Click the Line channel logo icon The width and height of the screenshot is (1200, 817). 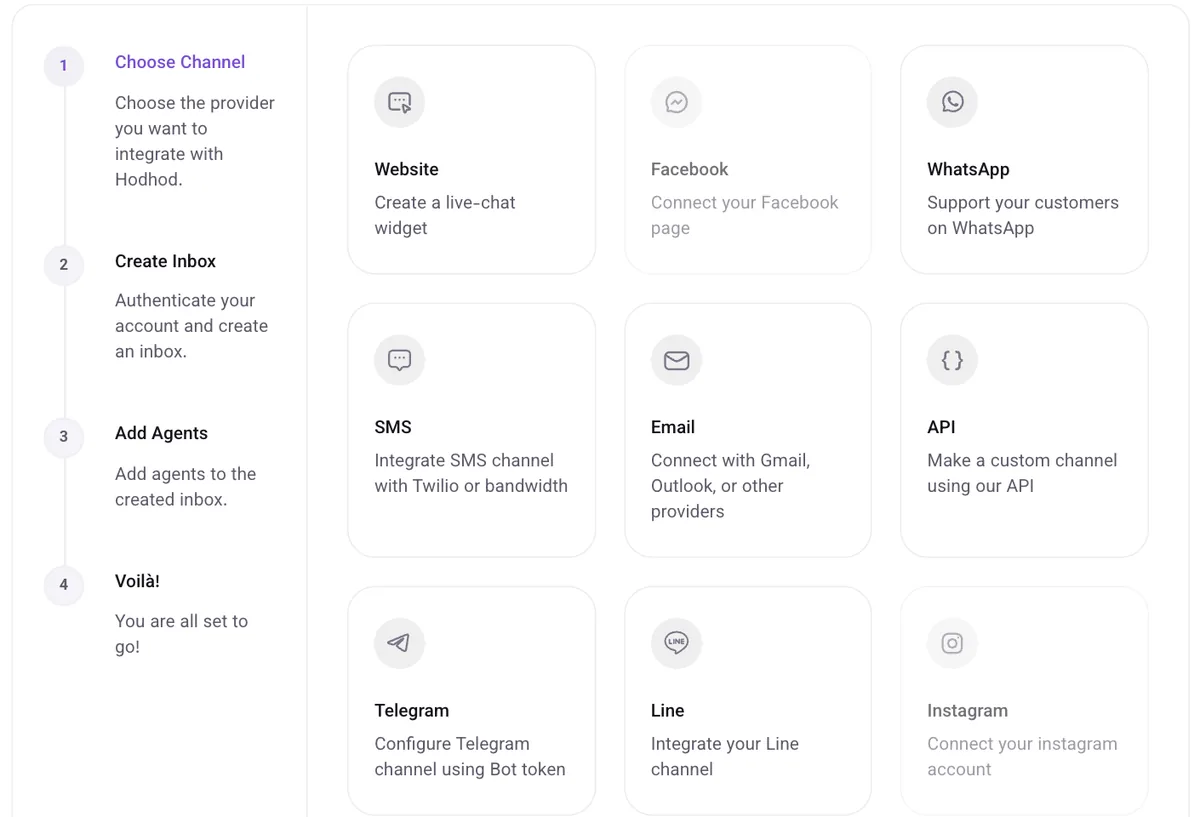tap(676, 643)
